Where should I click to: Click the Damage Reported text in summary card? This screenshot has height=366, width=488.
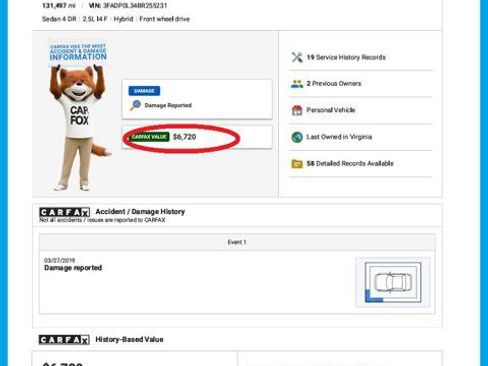coord(168,105)
